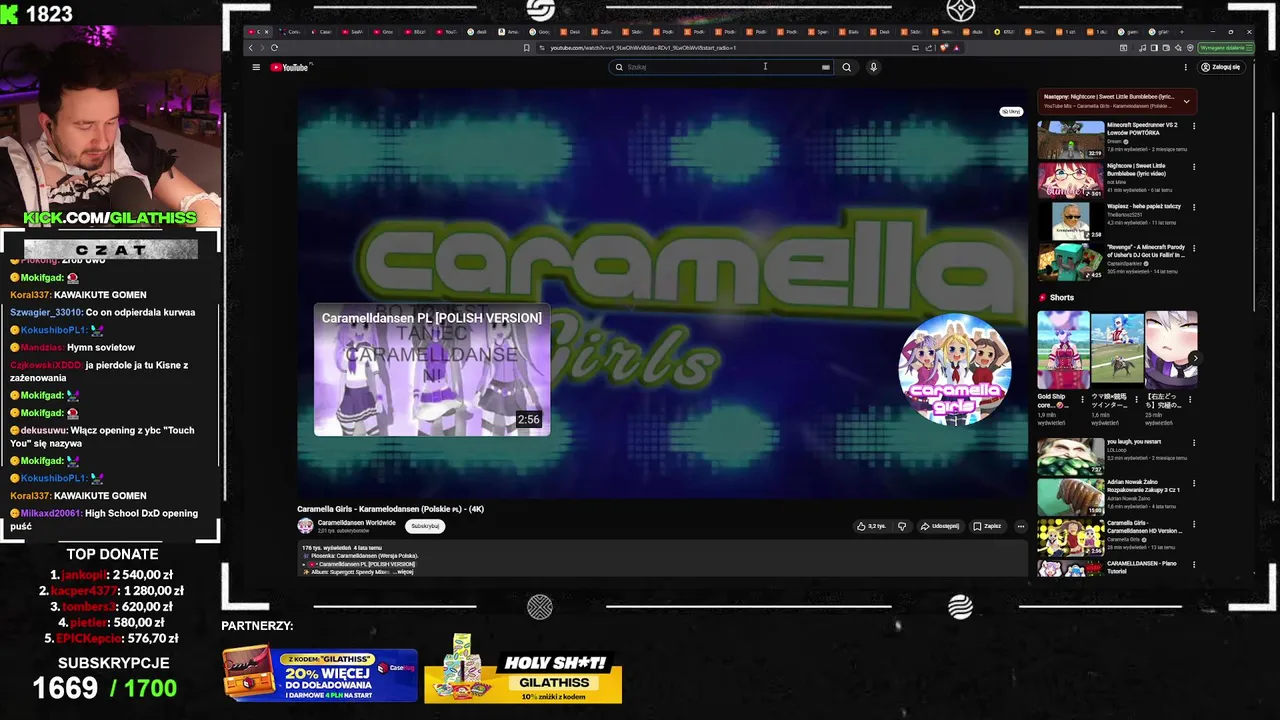Open the Caramelldansen PL [POLISH VERSION] end card
Screen dimensions: 1280x720
(x=432, y=370)
